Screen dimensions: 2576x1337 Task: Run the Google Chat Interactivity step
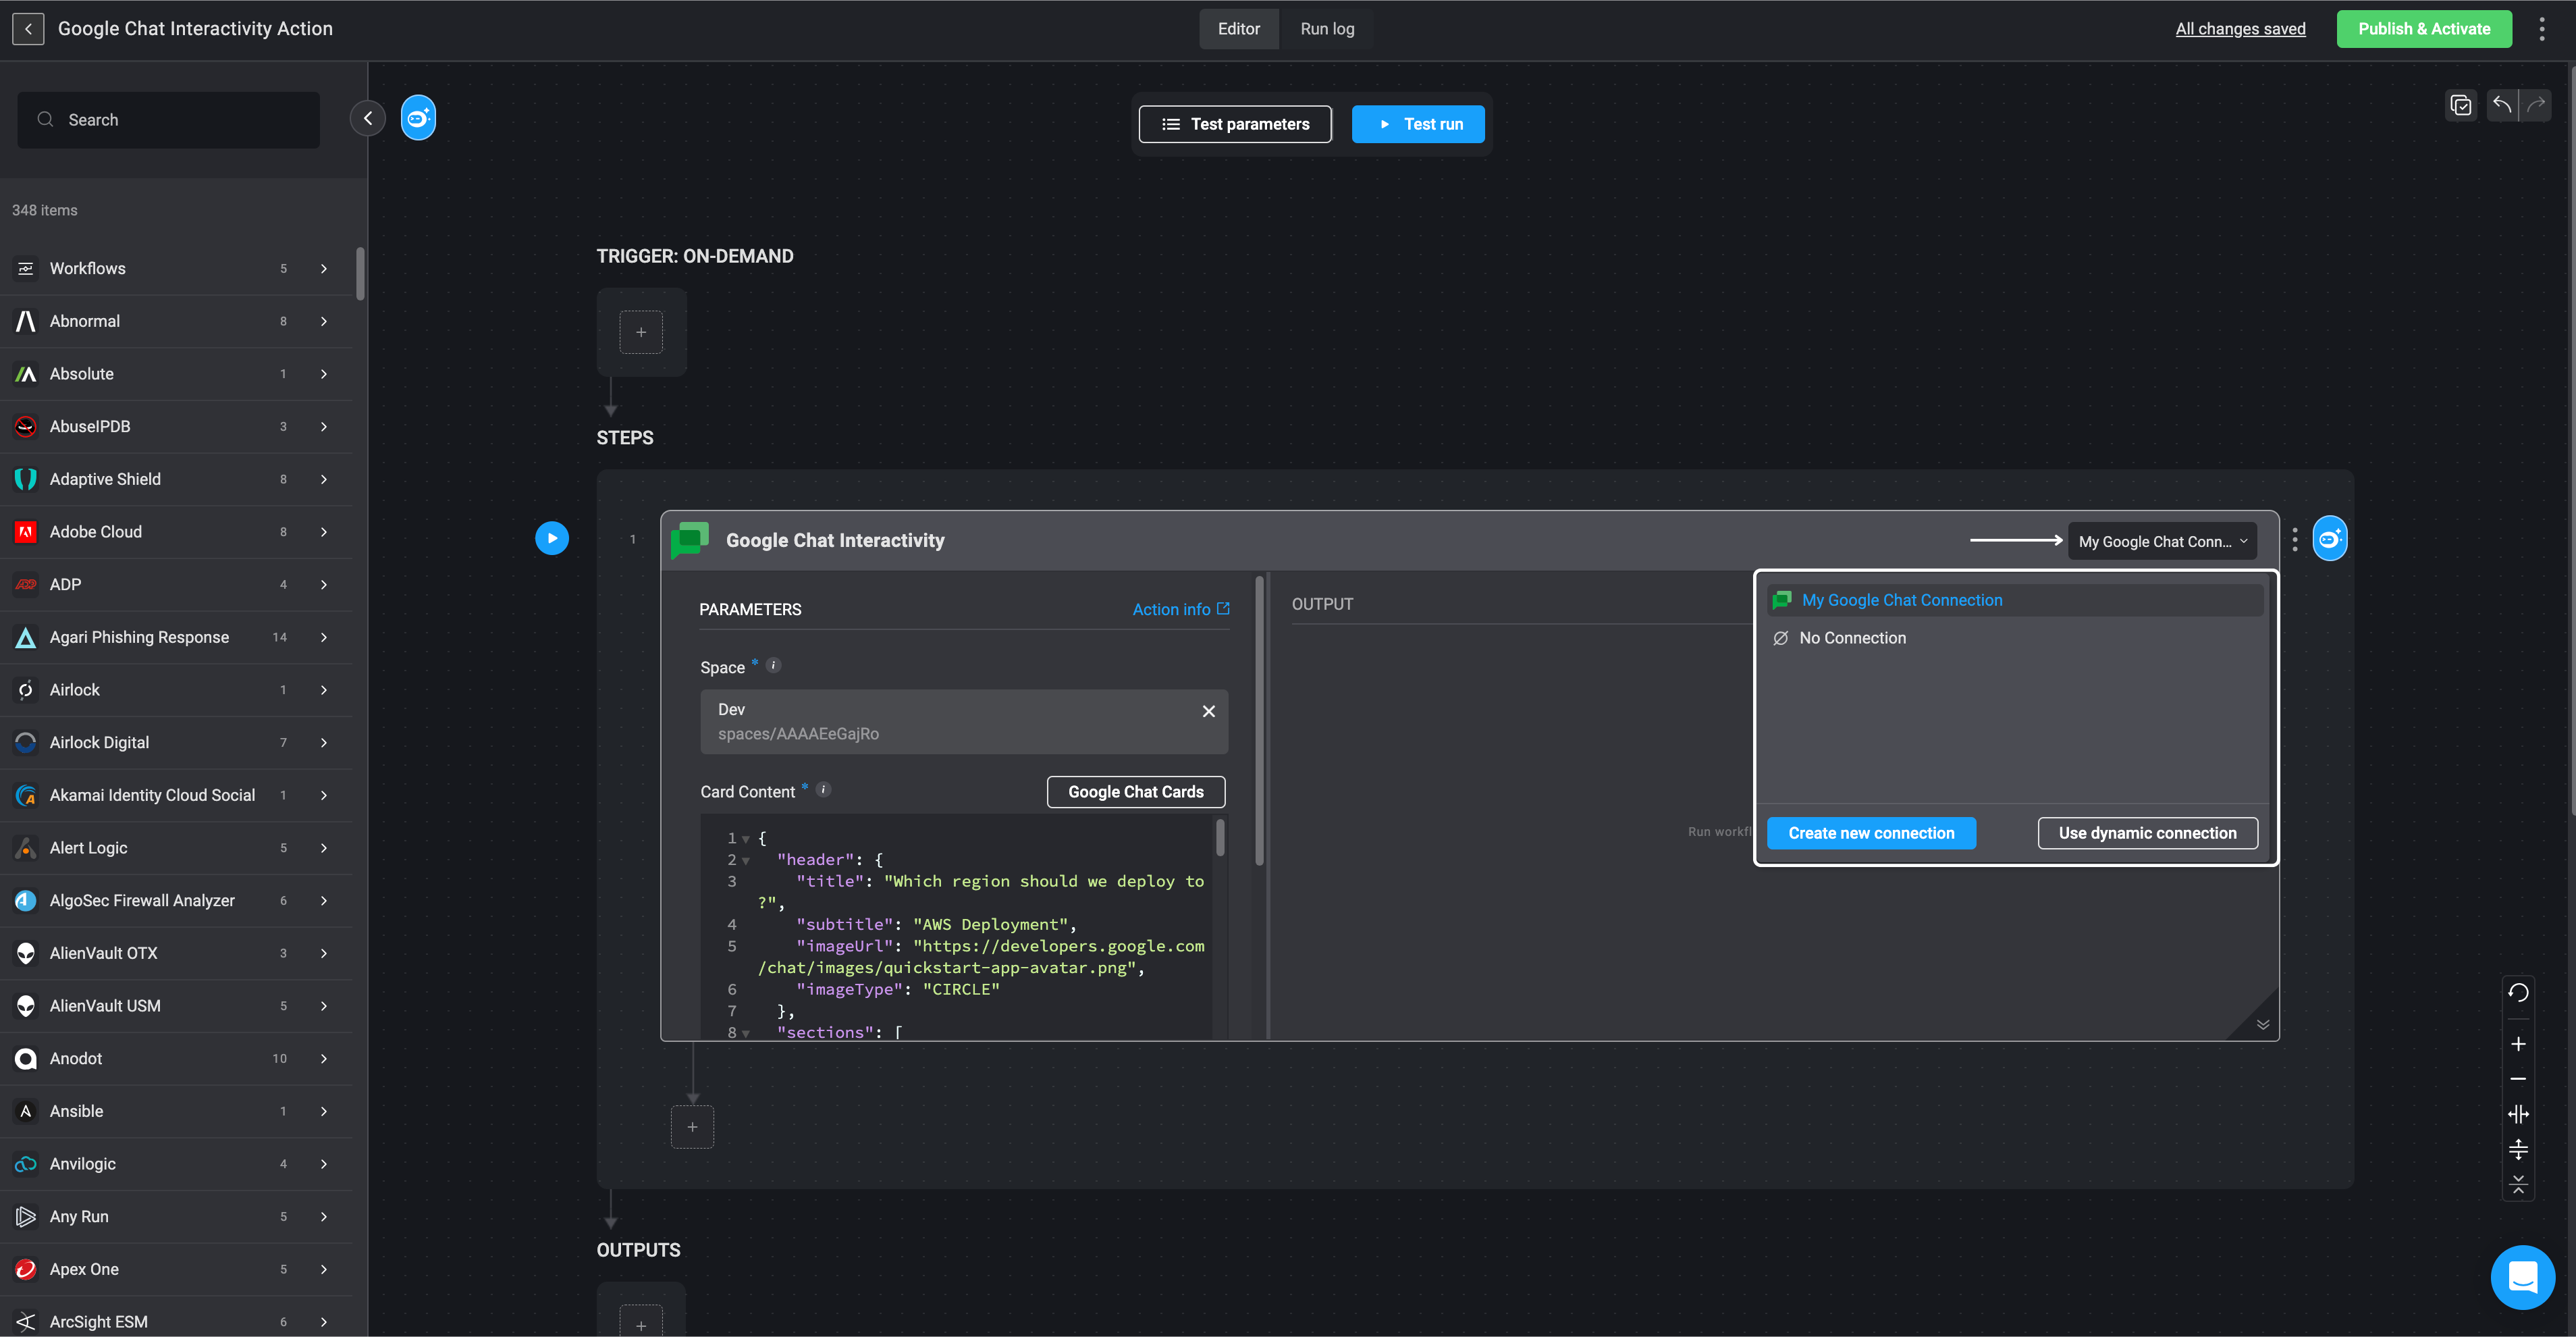point(552,538)
